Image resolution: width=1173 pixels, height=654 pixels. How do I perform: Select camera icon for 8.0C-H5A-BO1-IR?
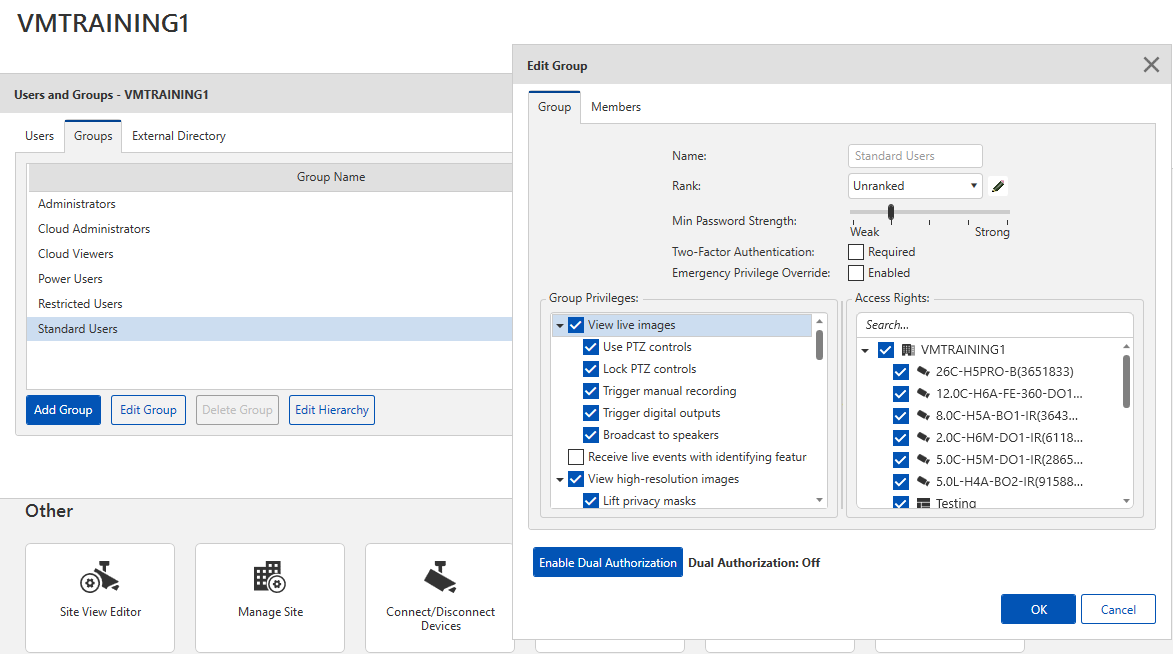(x=923, y=415)
